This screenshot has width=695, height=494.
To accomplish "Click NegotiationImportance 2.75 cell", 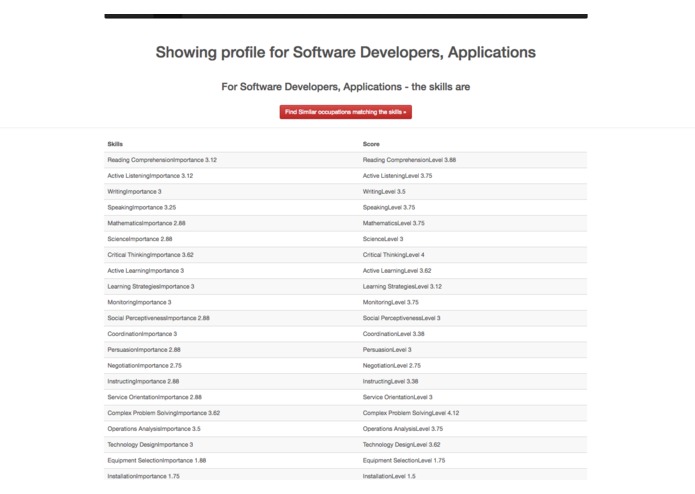I will 144,366.
